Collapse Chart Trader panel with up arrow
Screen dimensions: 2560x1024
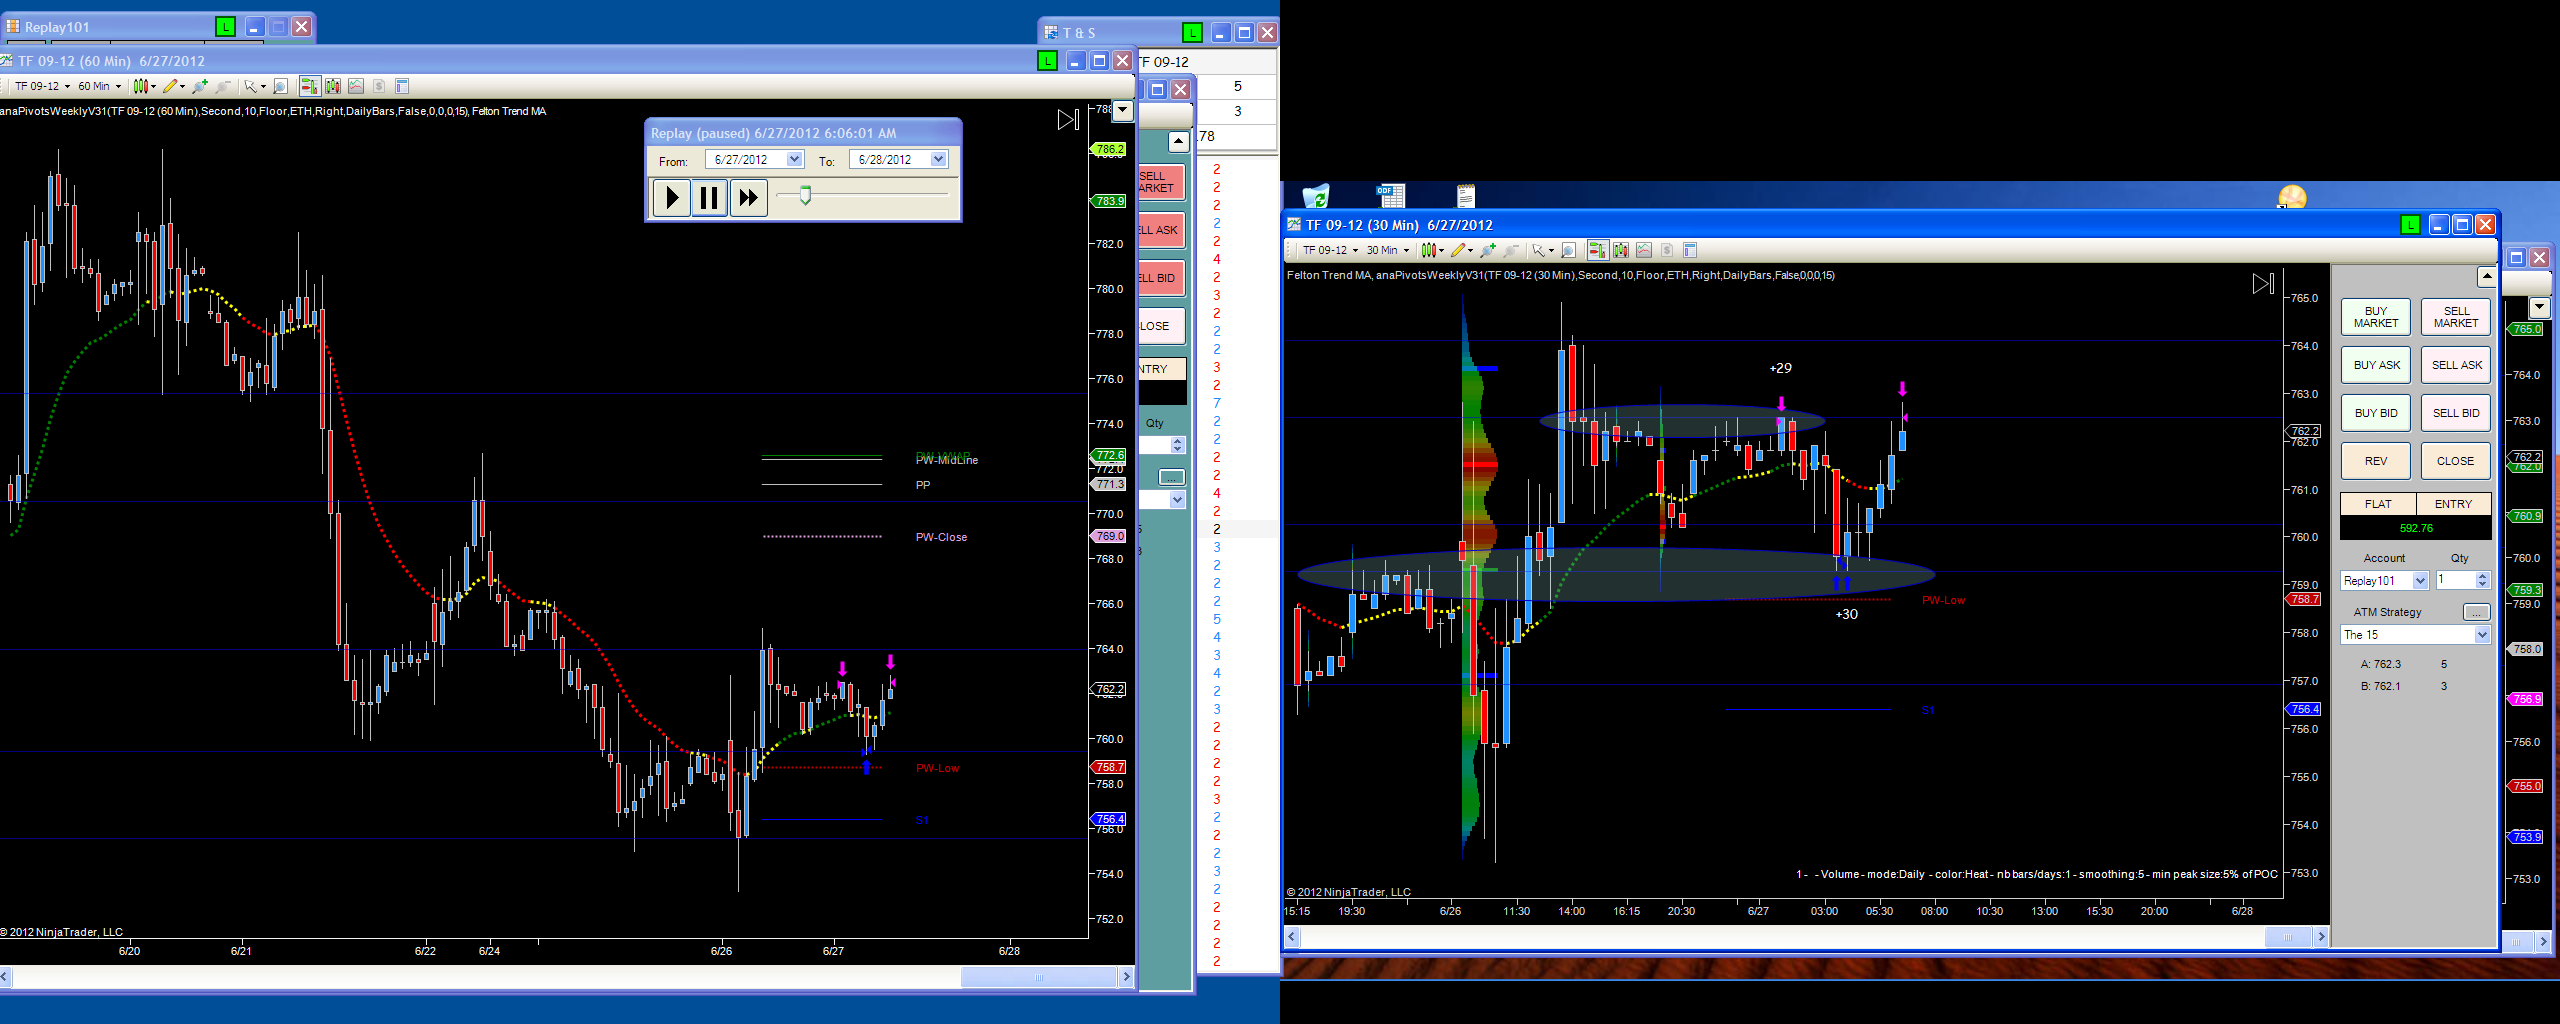2487,276
